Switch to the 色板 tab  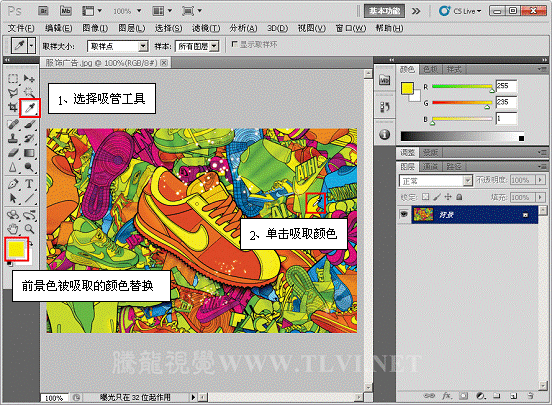coord(430,69)
